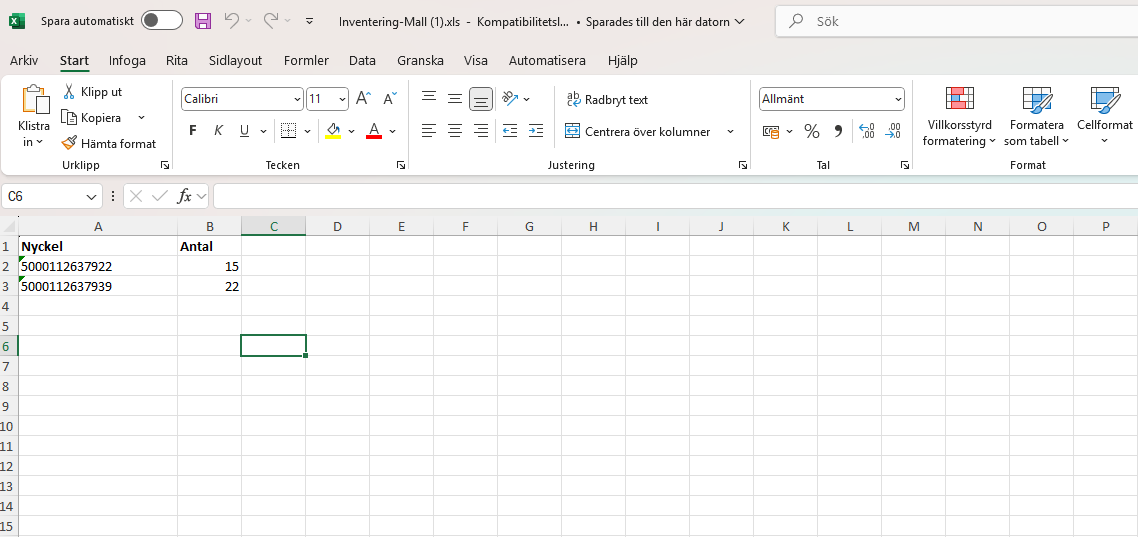1138x537 pixels.
Task: Apply the yellow fill color bucket
Action: pos(333,131)
